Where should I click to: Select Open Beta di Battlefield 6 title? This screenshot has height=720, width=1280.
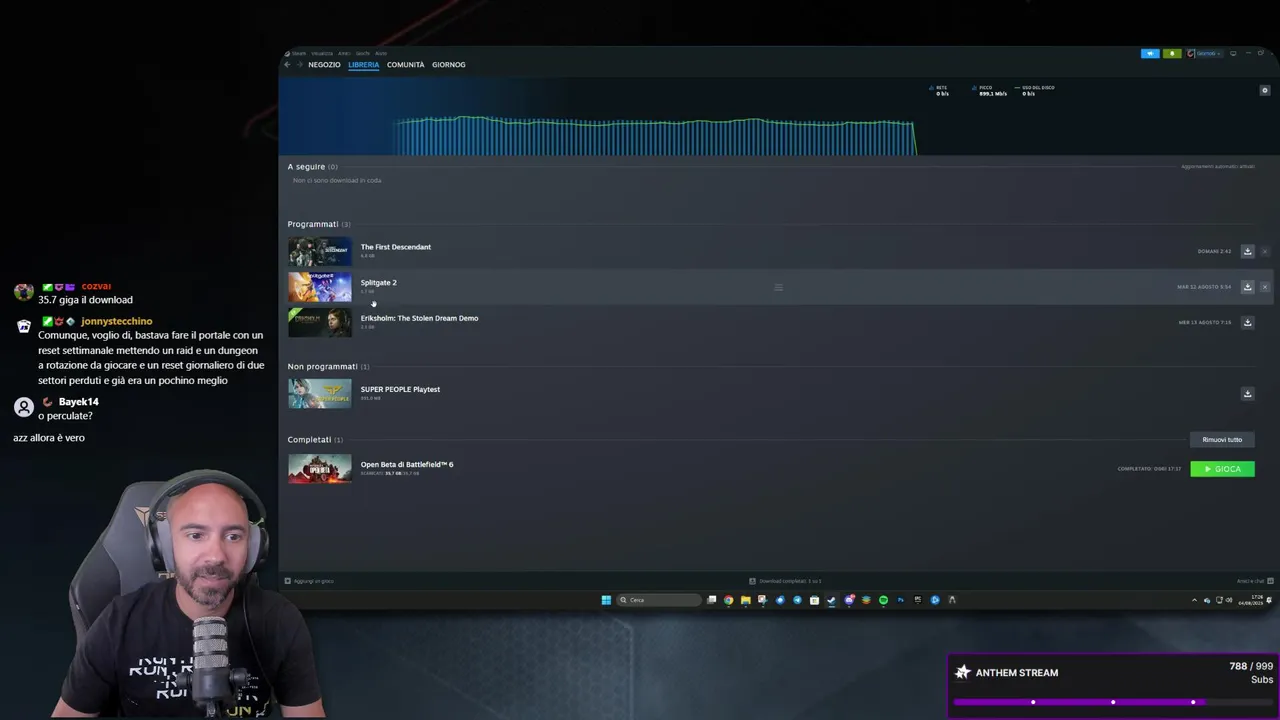pos(407,464)
